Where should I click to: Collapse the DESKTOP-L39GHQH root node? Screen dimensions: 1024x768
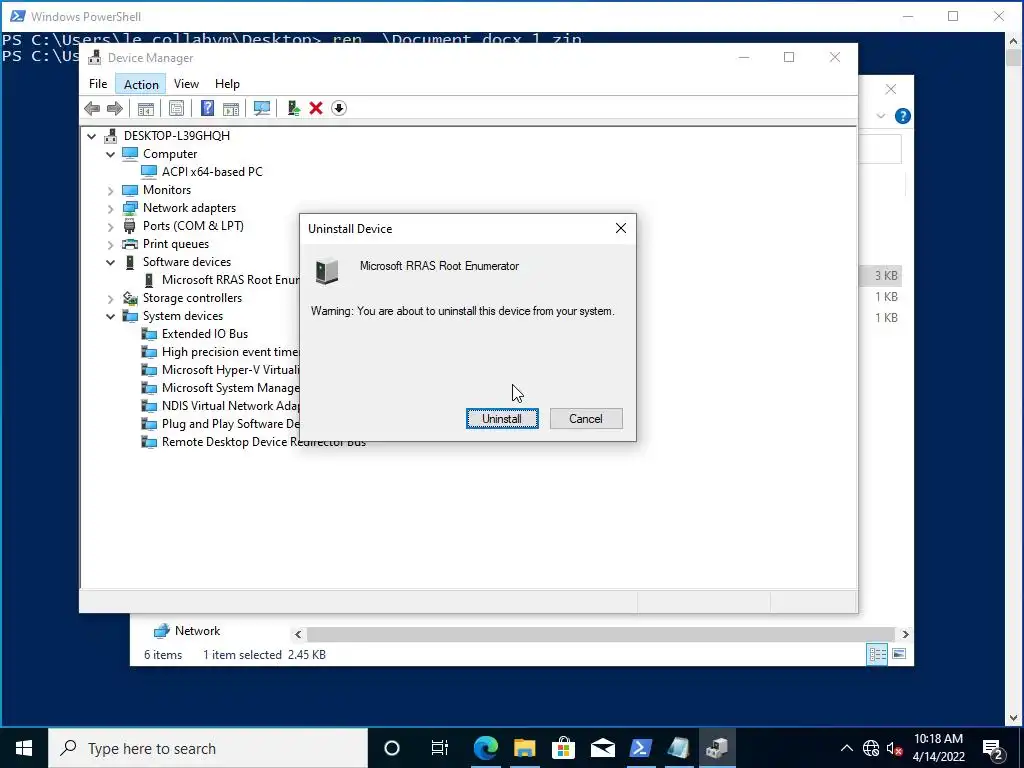point(91,136)
